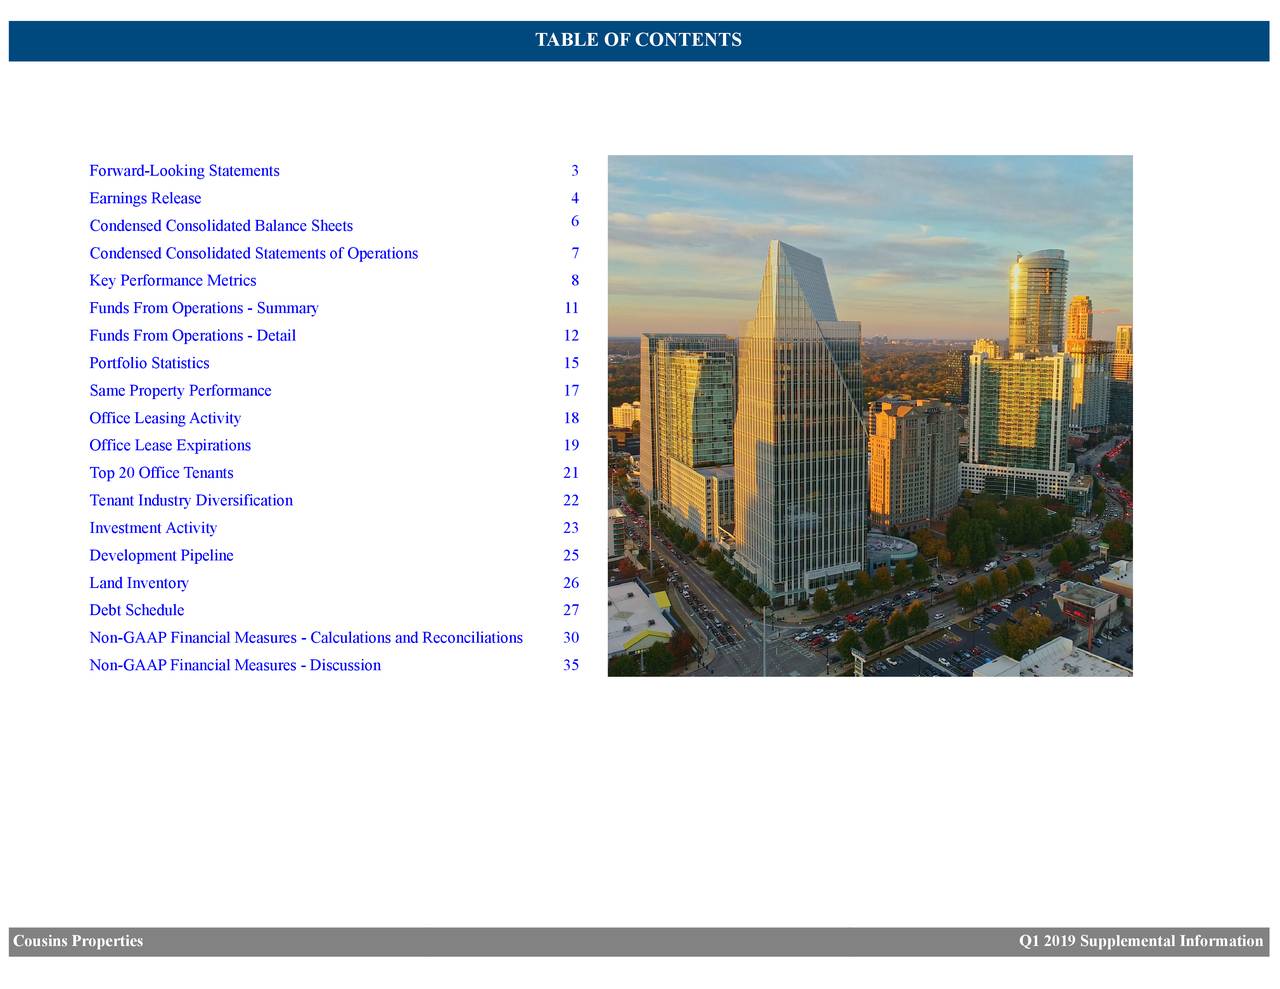This screenshot has width=1280, height=989.
Task: Select the Portfolio Statistics link
Action: 148,363
